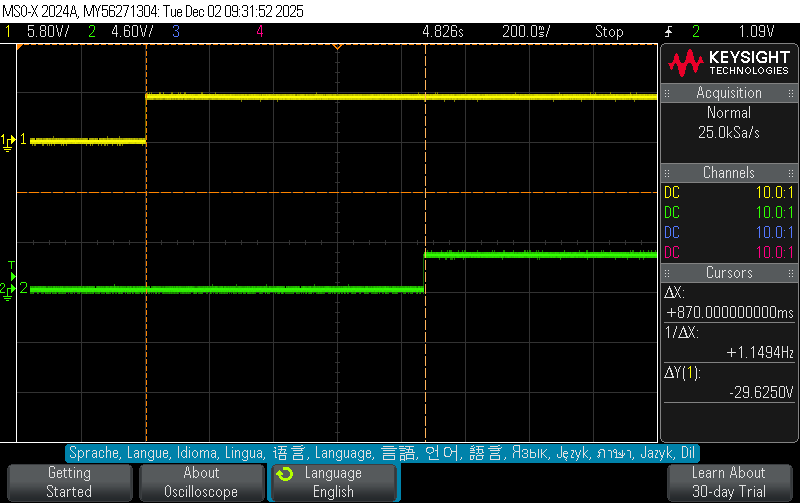Click the 4.826s time delay value
The width and height of the screenshot is (800, 503).
point(443,32)
